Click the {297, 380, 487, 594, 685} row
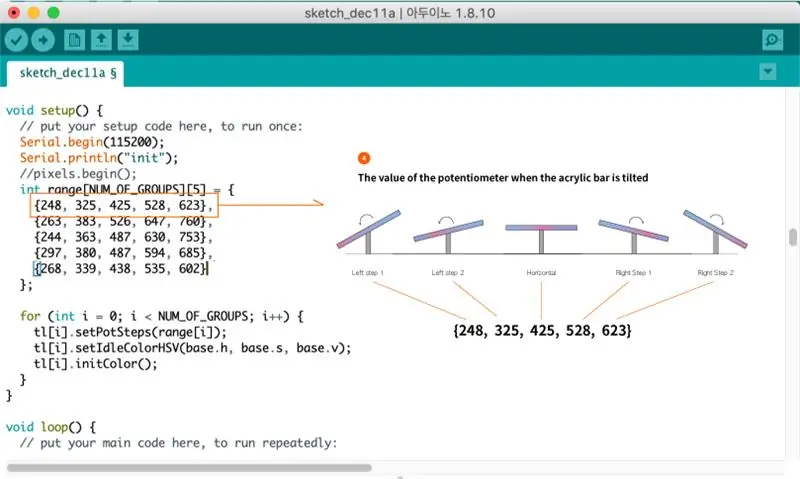The width and height of the screenshot is (800, 479). [x=123, y=253]
